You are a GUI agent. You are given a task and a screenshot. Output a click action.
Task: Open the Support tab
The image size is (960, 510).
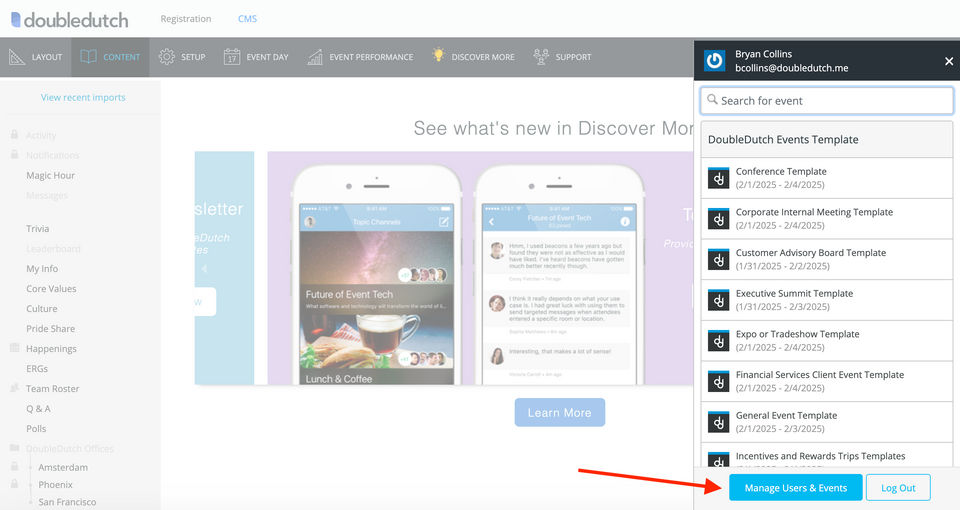(562, 57)
